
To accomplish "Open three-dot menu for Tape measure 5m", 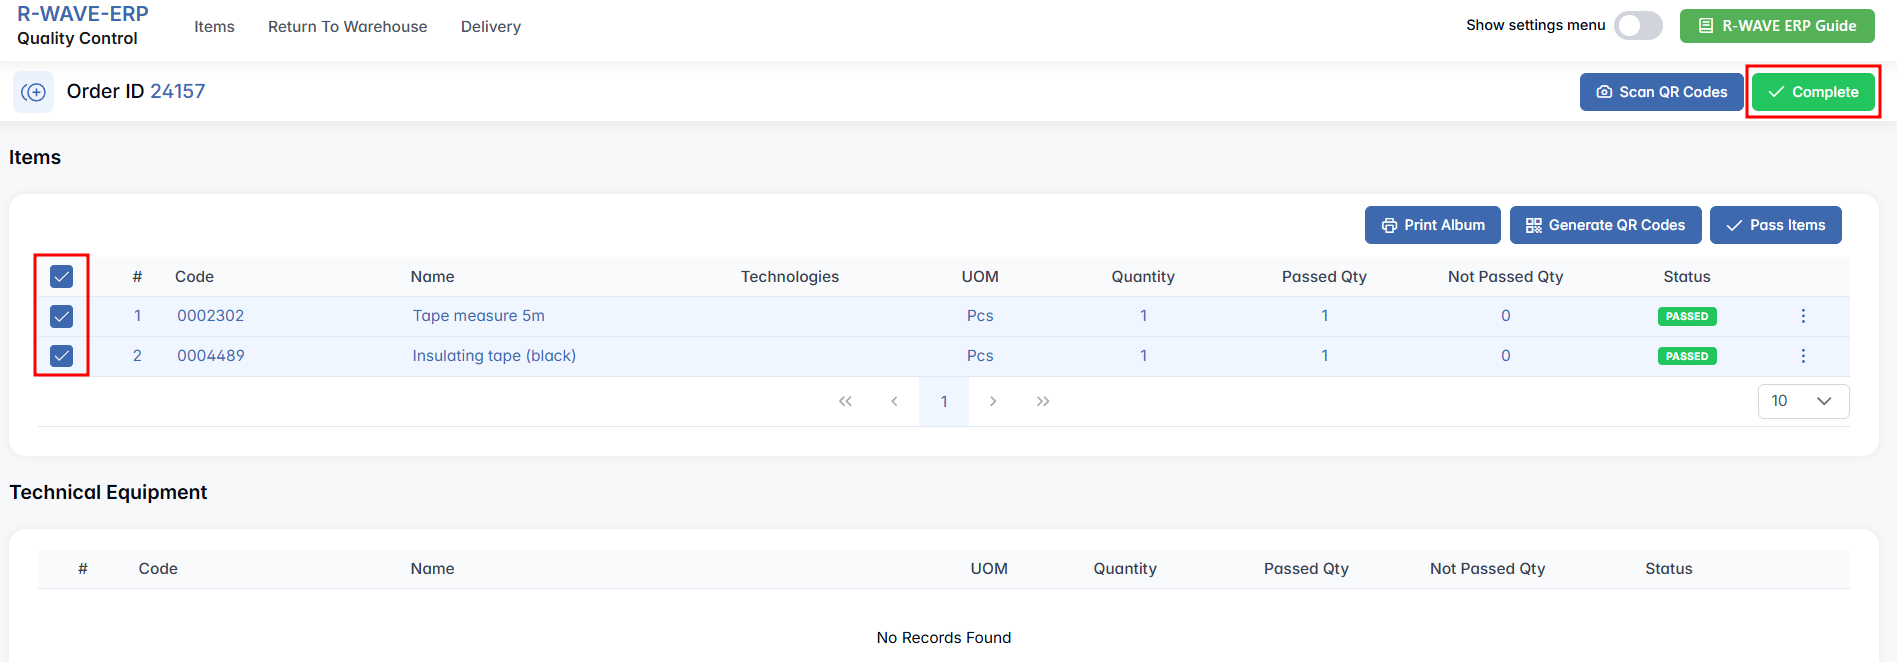I will coord(1803,316).
